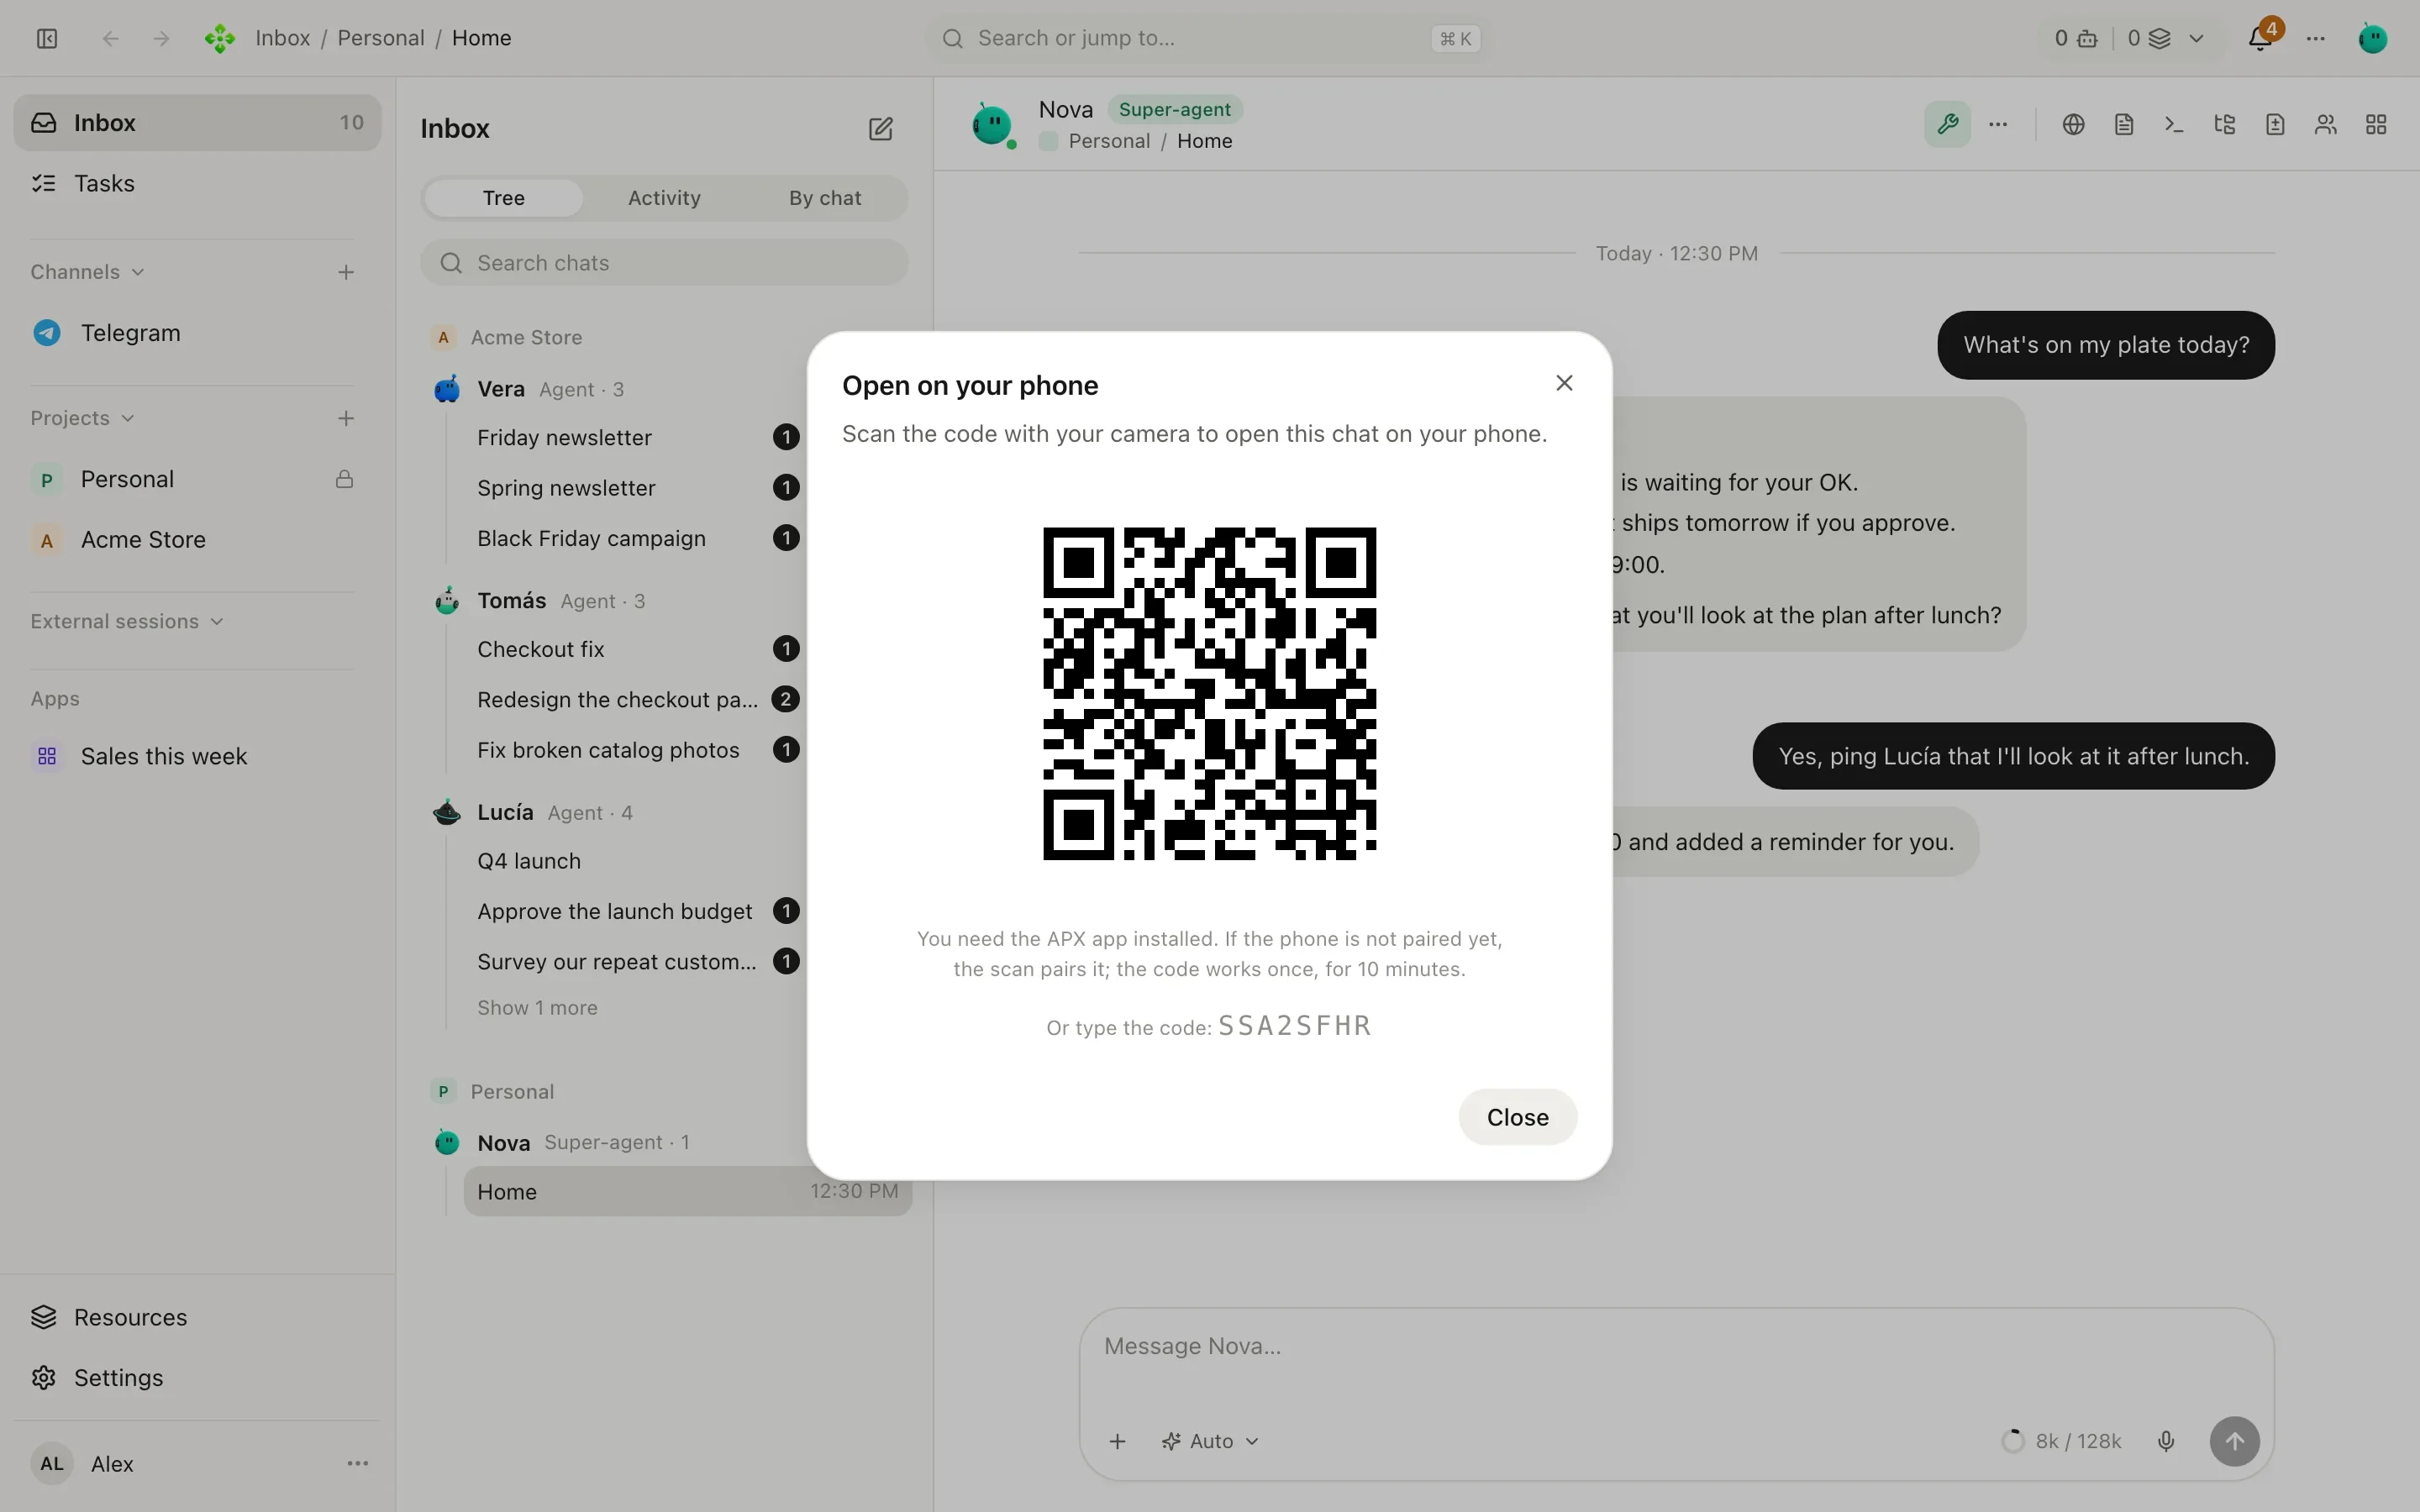Viewport: 2420px width, 1512px height.
Task: Go back with the left arrow
Action: pyautogui.click(x=111, y=38)
